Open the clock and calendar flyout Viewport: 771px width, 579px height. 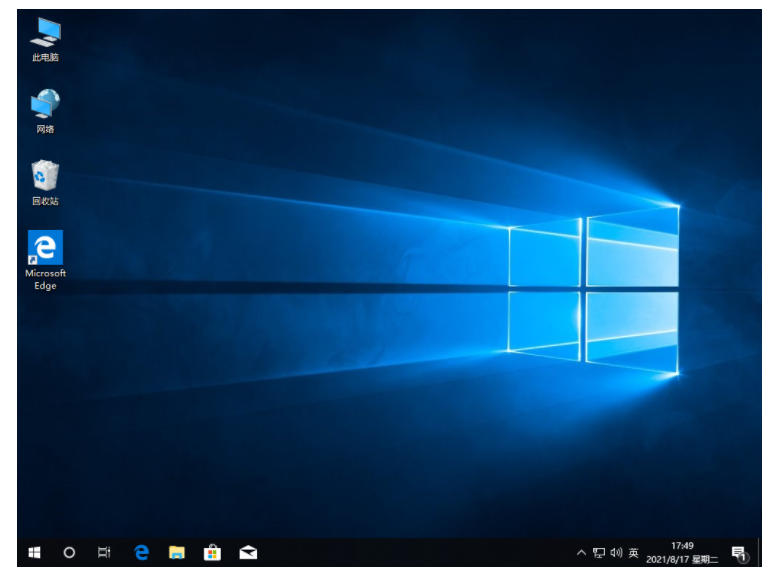click(683, 552)
